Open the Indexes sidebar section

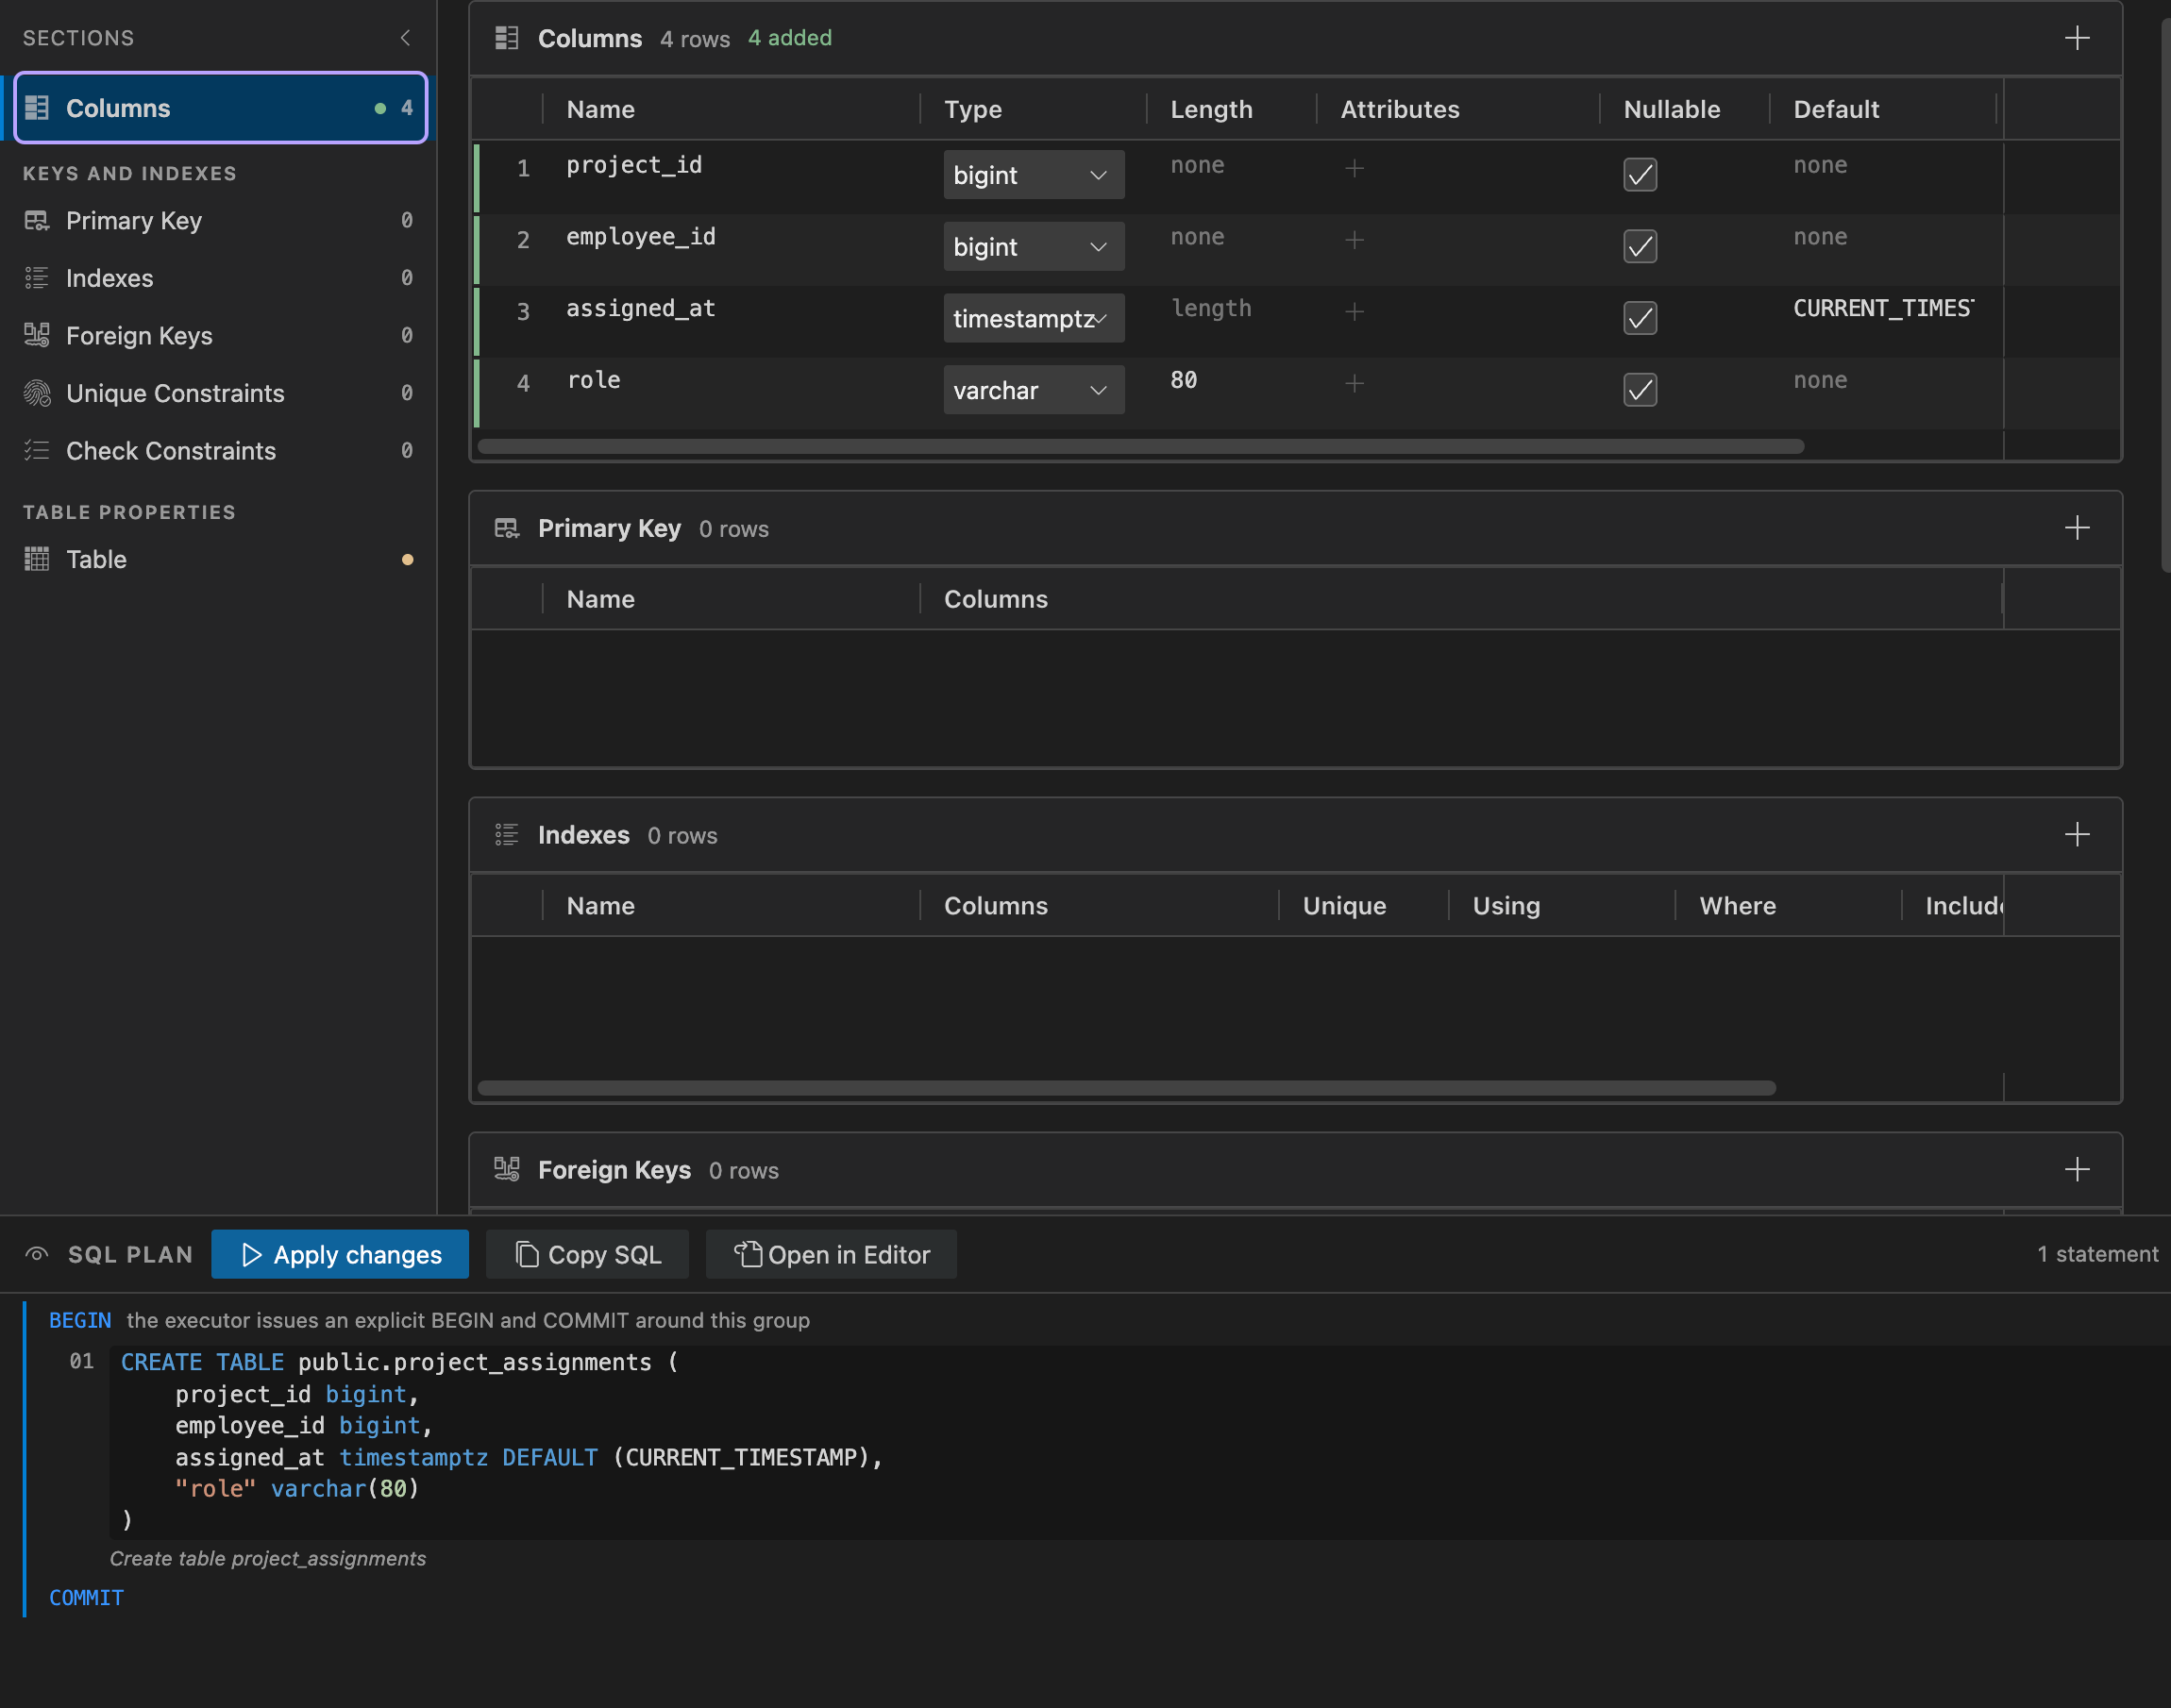(x=218, y=278)
